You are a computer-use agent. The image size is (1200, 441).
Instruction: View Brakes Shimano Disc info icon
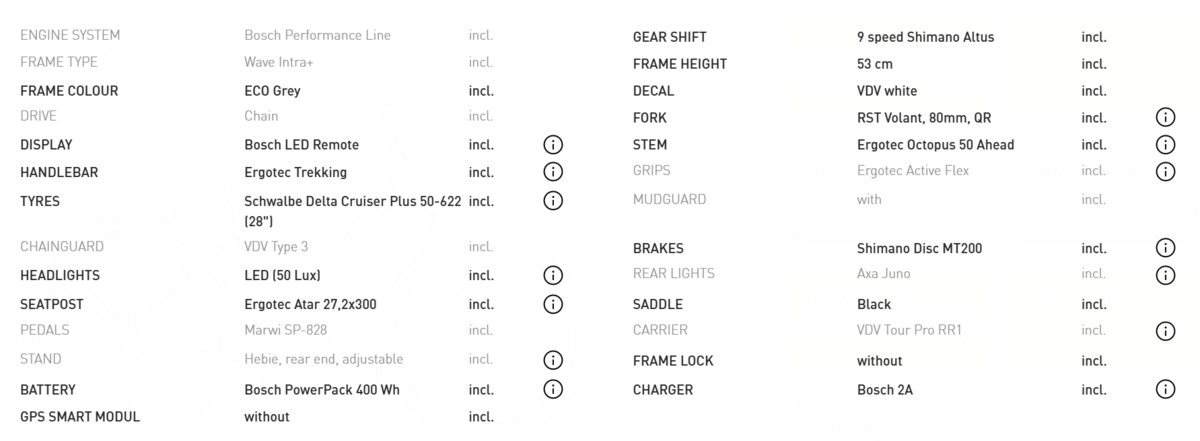pos(1165,248)
